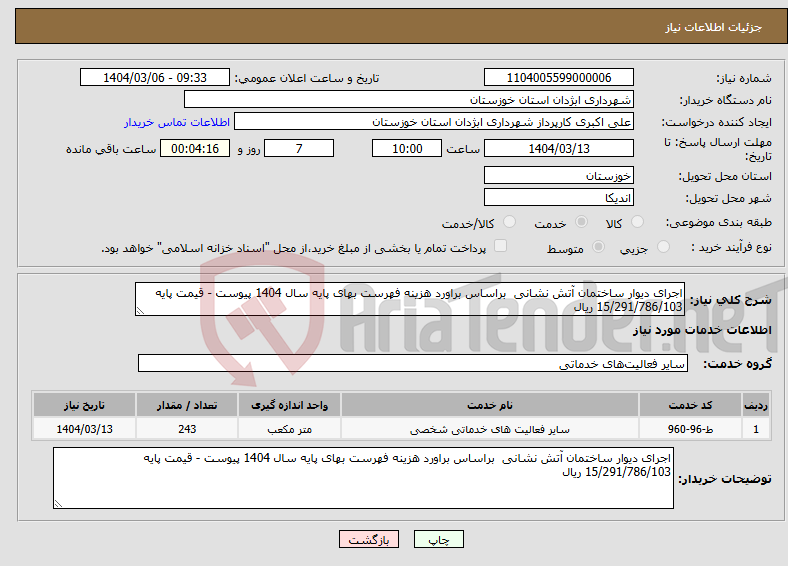This screenshot has height=566, width=788.
Task: Click the table date cell 1404/03/13
Action: click(x=84, y=429)
